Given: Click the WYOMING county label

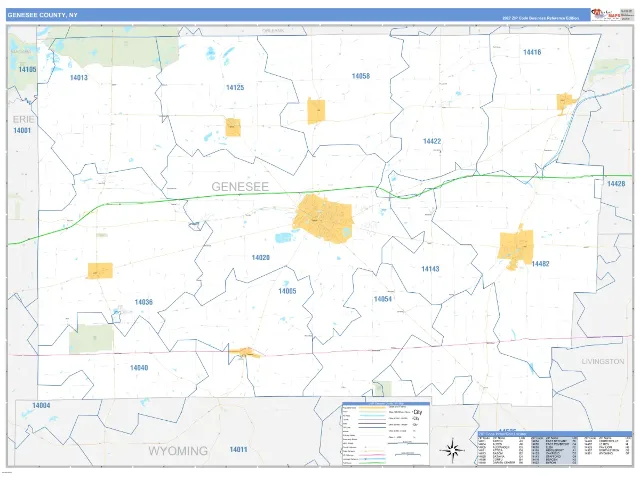Looking at the screenshot, I should point(178,451).
